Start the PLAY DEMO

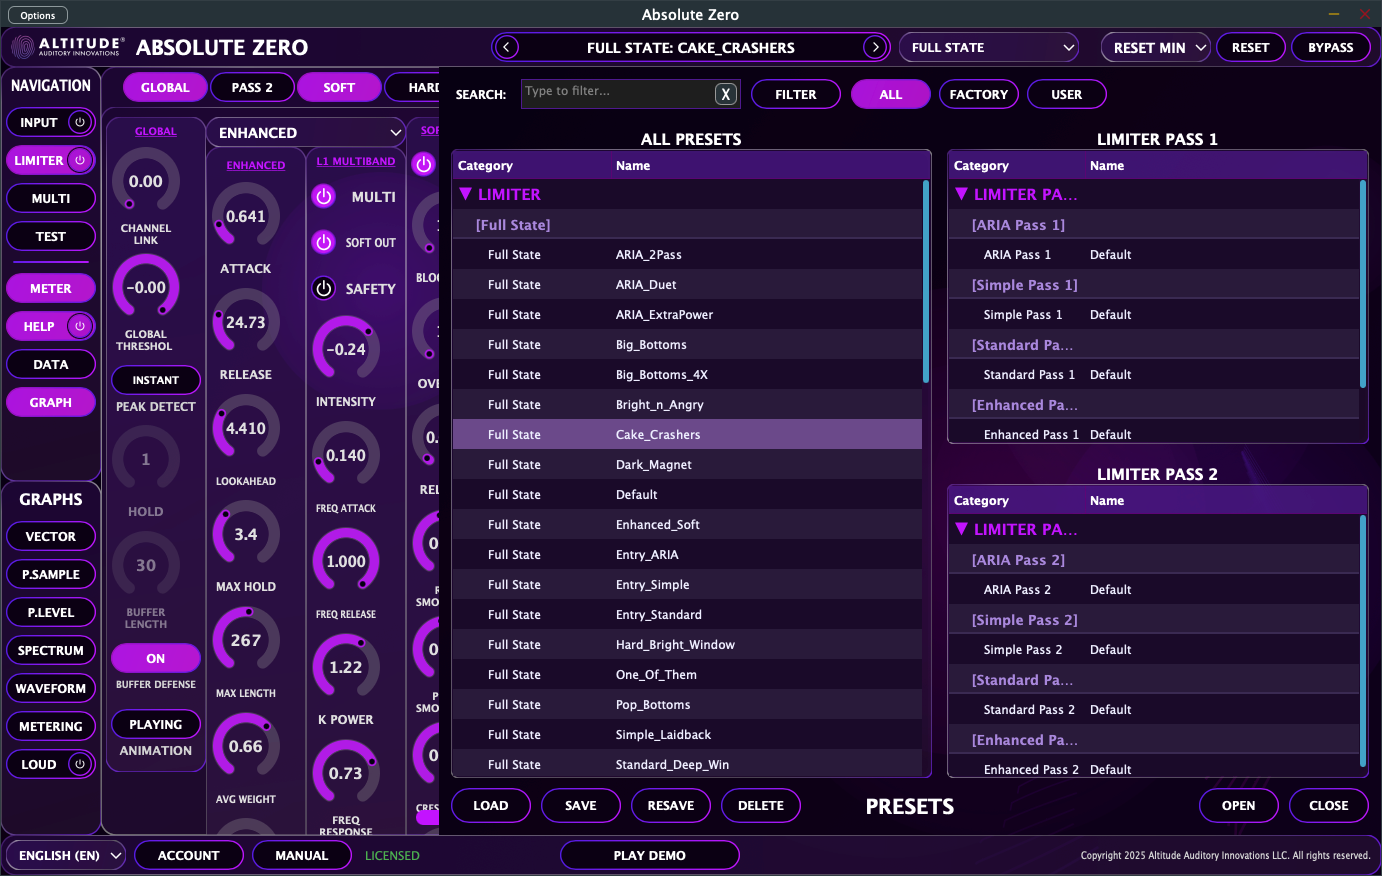tap(650, 855)
